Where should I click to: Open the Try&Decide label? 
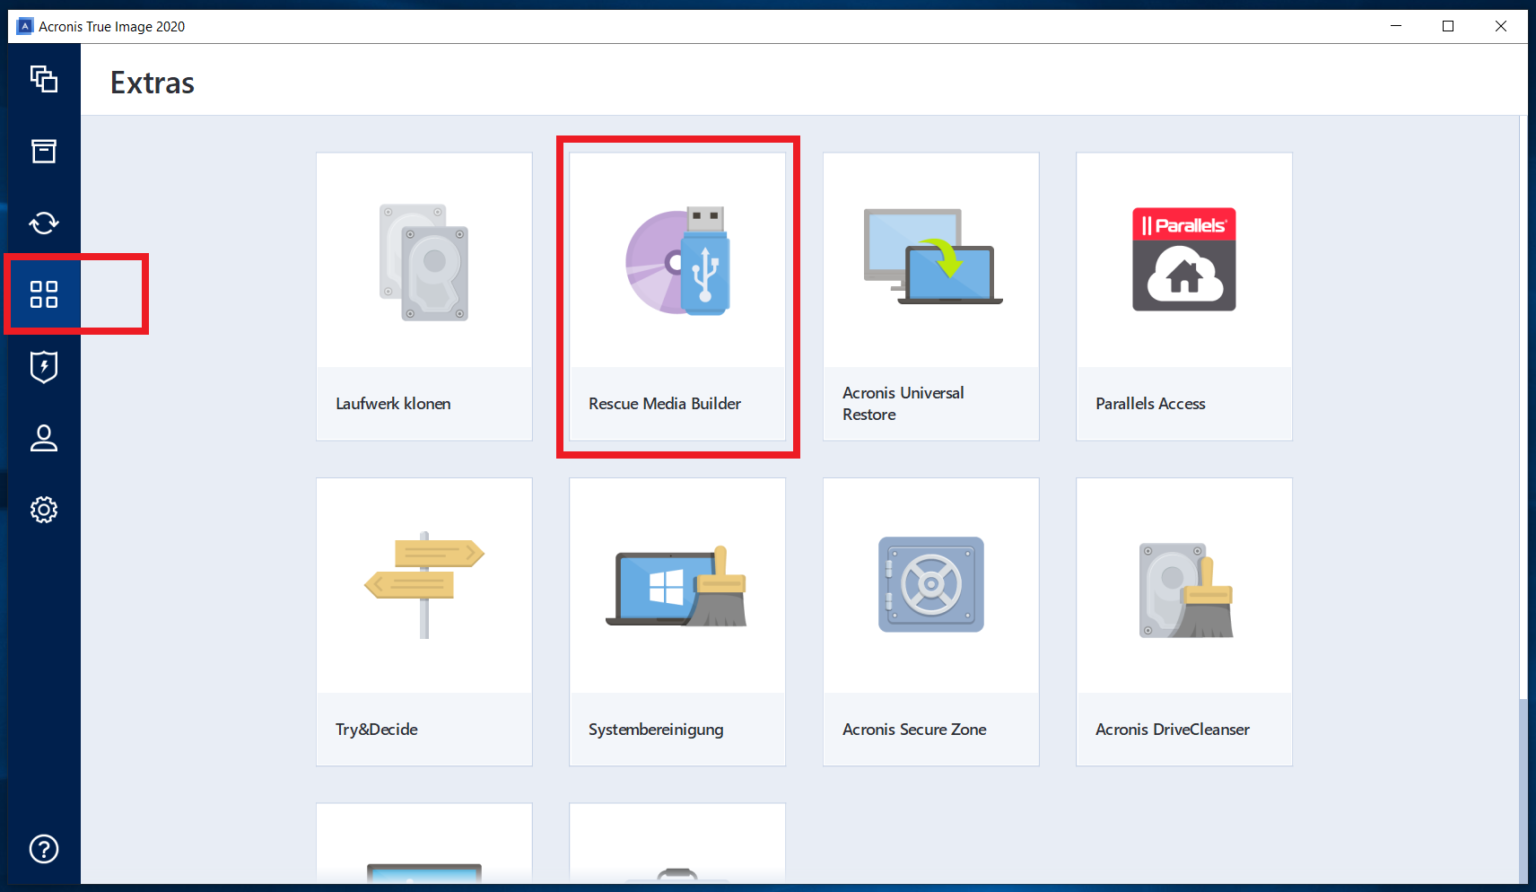[x=376, y=729]
